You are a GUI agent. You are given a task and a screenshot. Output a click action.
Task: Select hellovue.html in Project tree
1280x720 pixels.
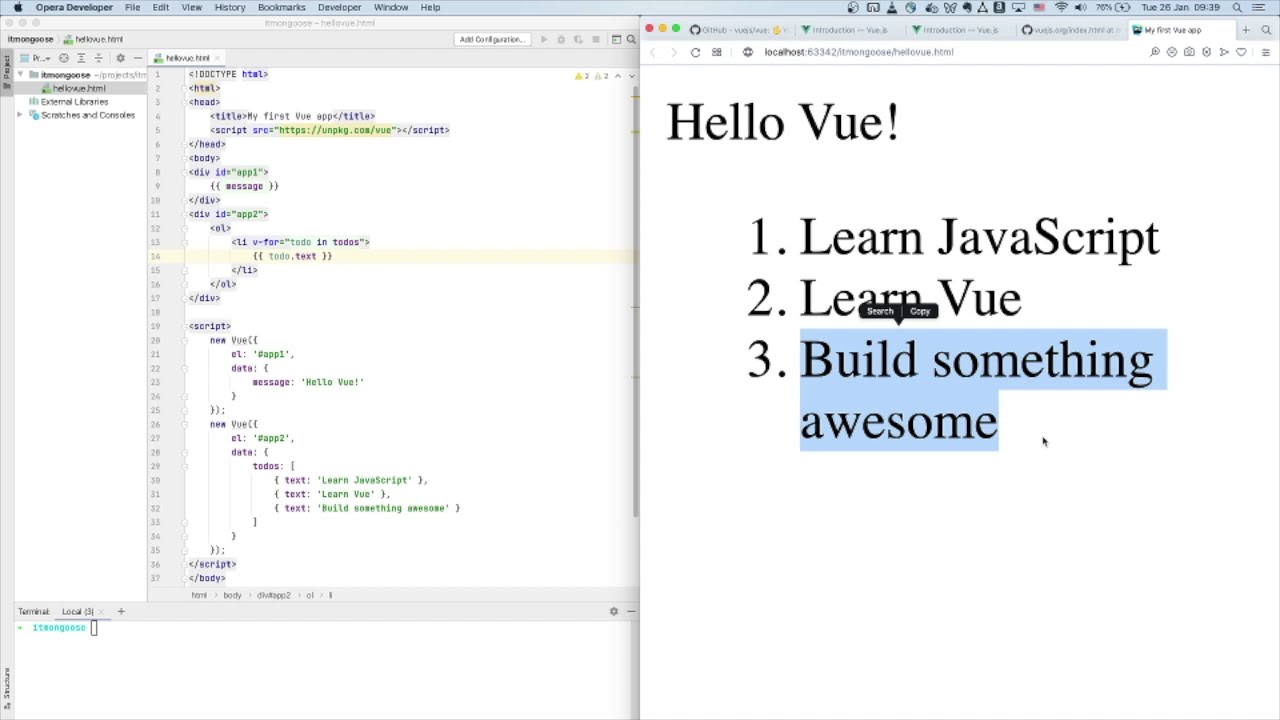click(x=79, y=88)
